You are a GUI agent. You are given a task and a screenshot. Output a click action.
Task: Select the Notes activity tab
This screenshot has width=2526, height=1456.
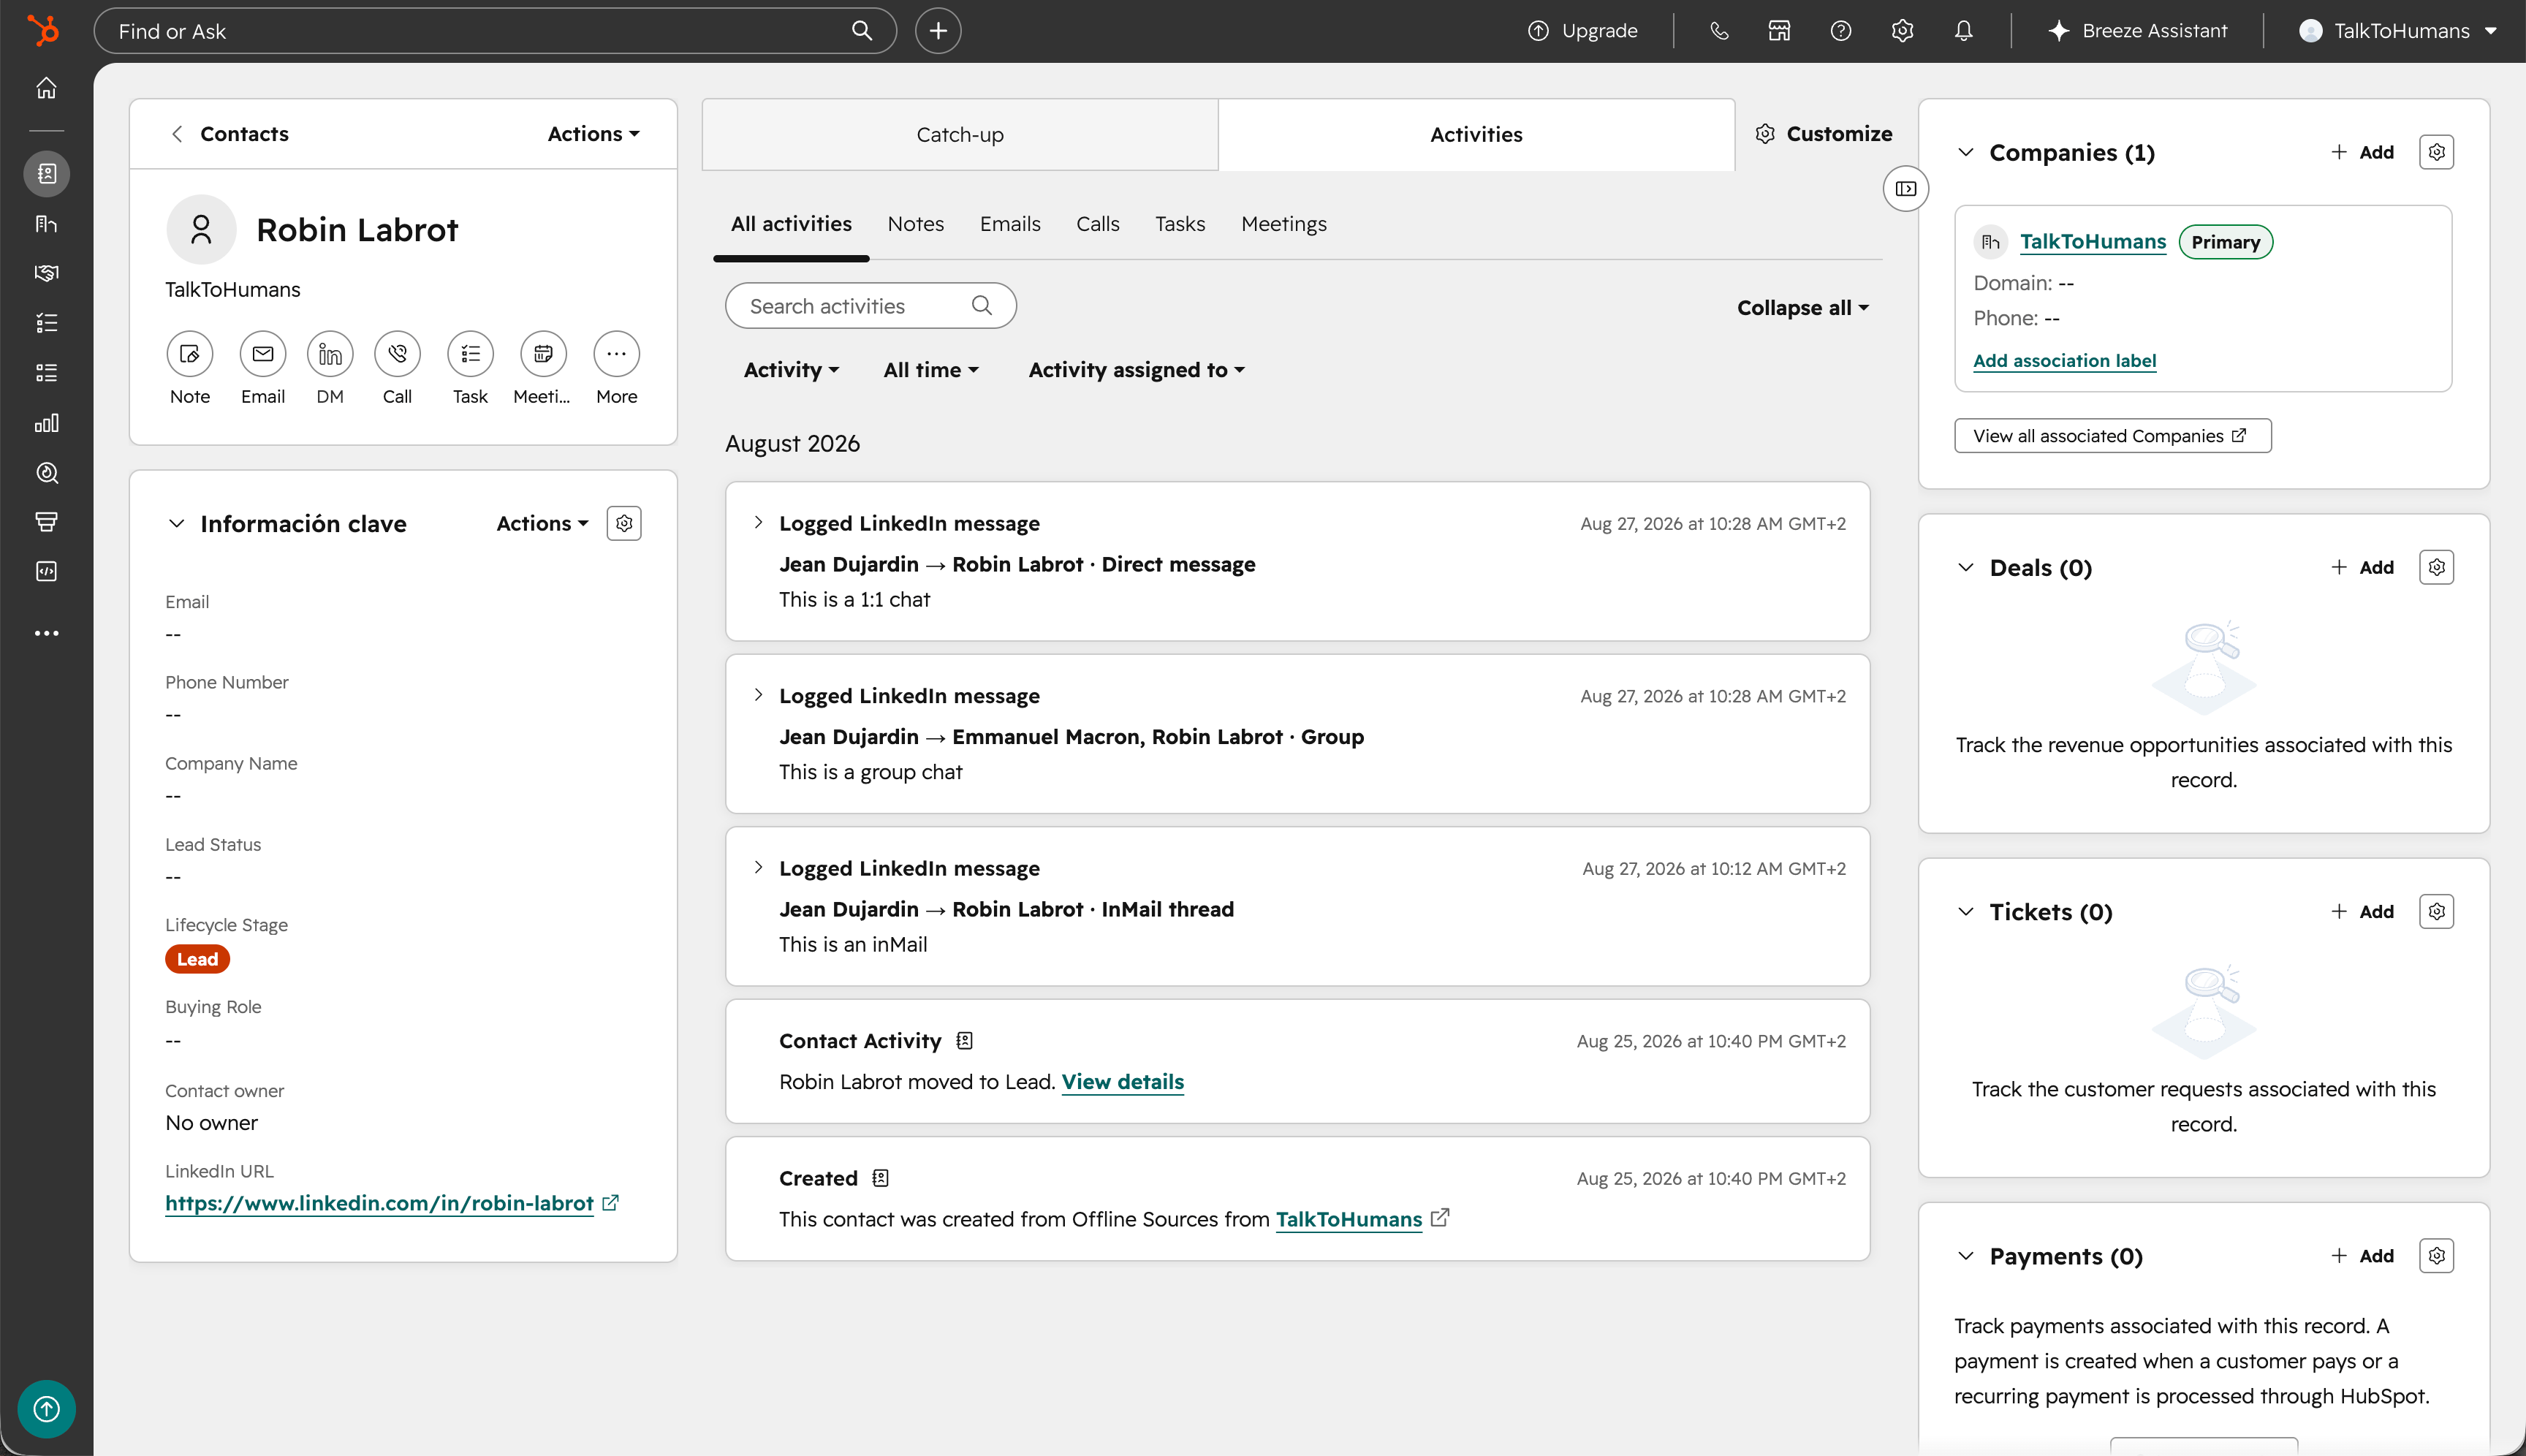(915, 224)
